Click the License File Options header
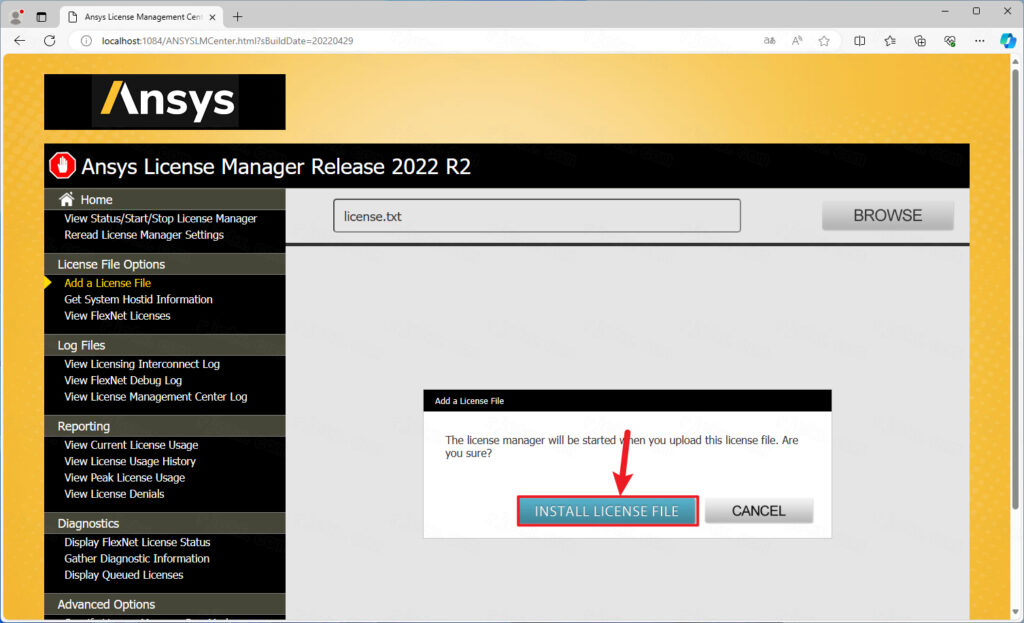 165,264
